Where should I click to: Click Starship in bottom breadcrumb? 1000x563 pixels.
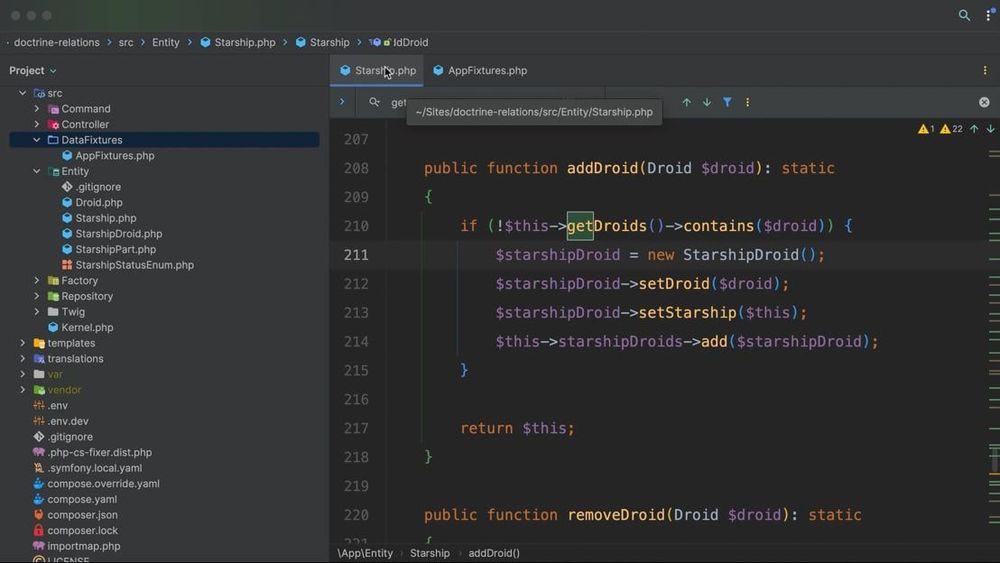(x=429, y=553)
